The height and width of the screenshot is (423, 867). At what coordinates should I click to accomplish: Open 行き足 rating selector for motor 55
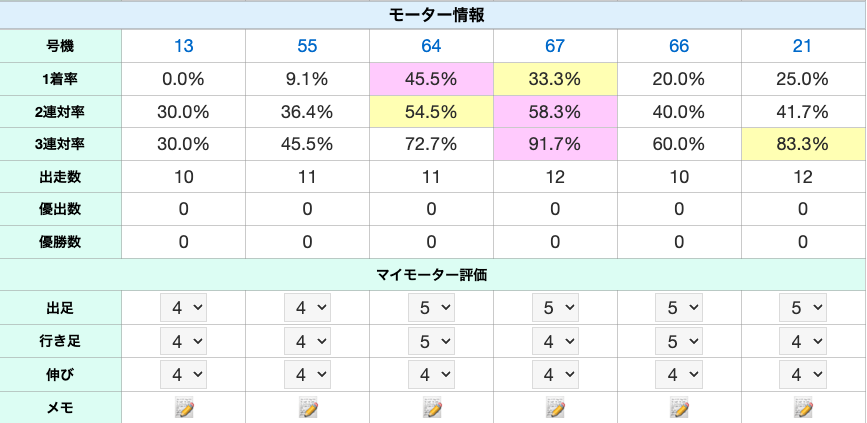pyautogui.click(x=308, y=341)
